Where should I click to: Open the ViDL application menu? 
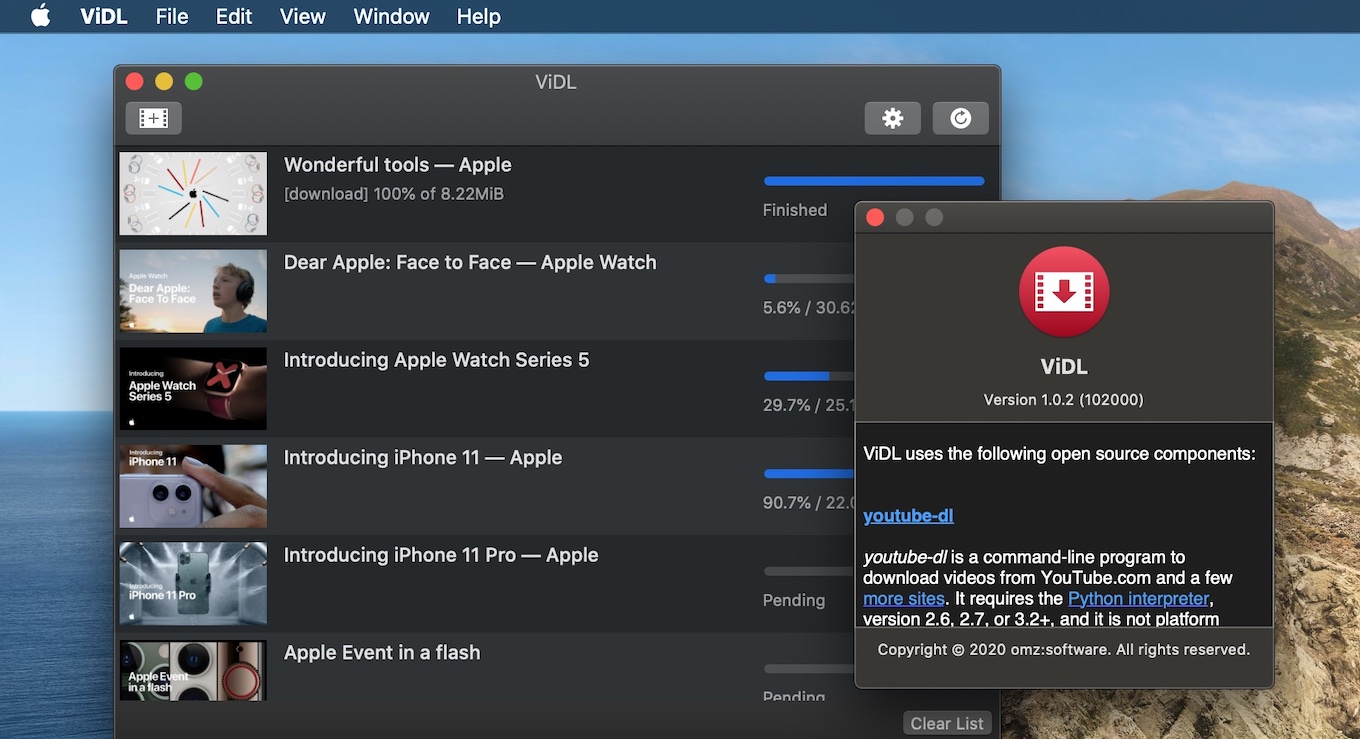[103, 16]
